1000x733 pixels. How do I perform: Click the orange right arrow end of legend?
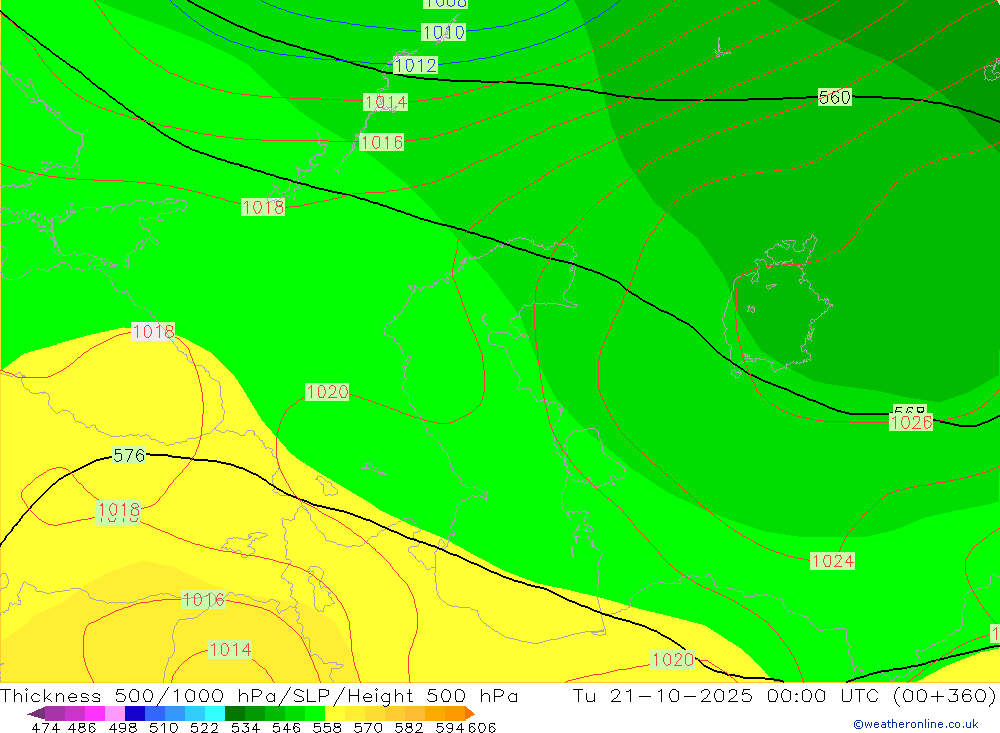click(x=470, y=713)
